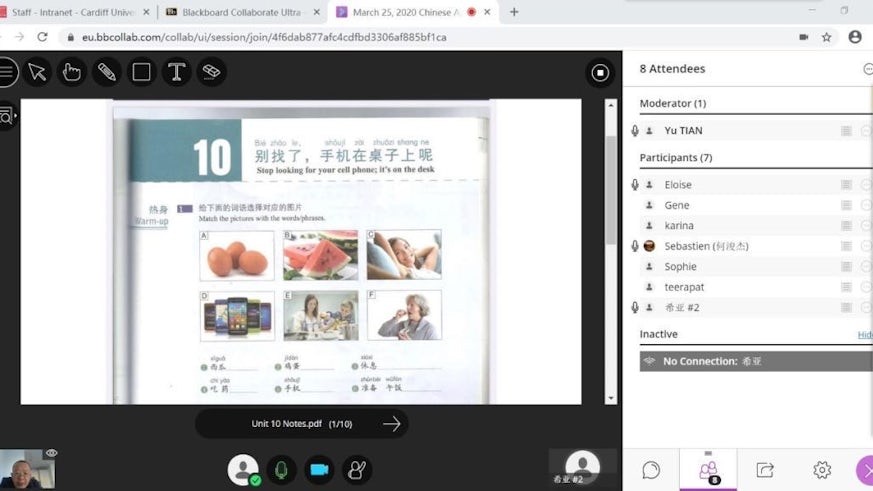Open the My Settings gear tab
873x491 pixels.
pyautogui.click(x=822, y=469)
